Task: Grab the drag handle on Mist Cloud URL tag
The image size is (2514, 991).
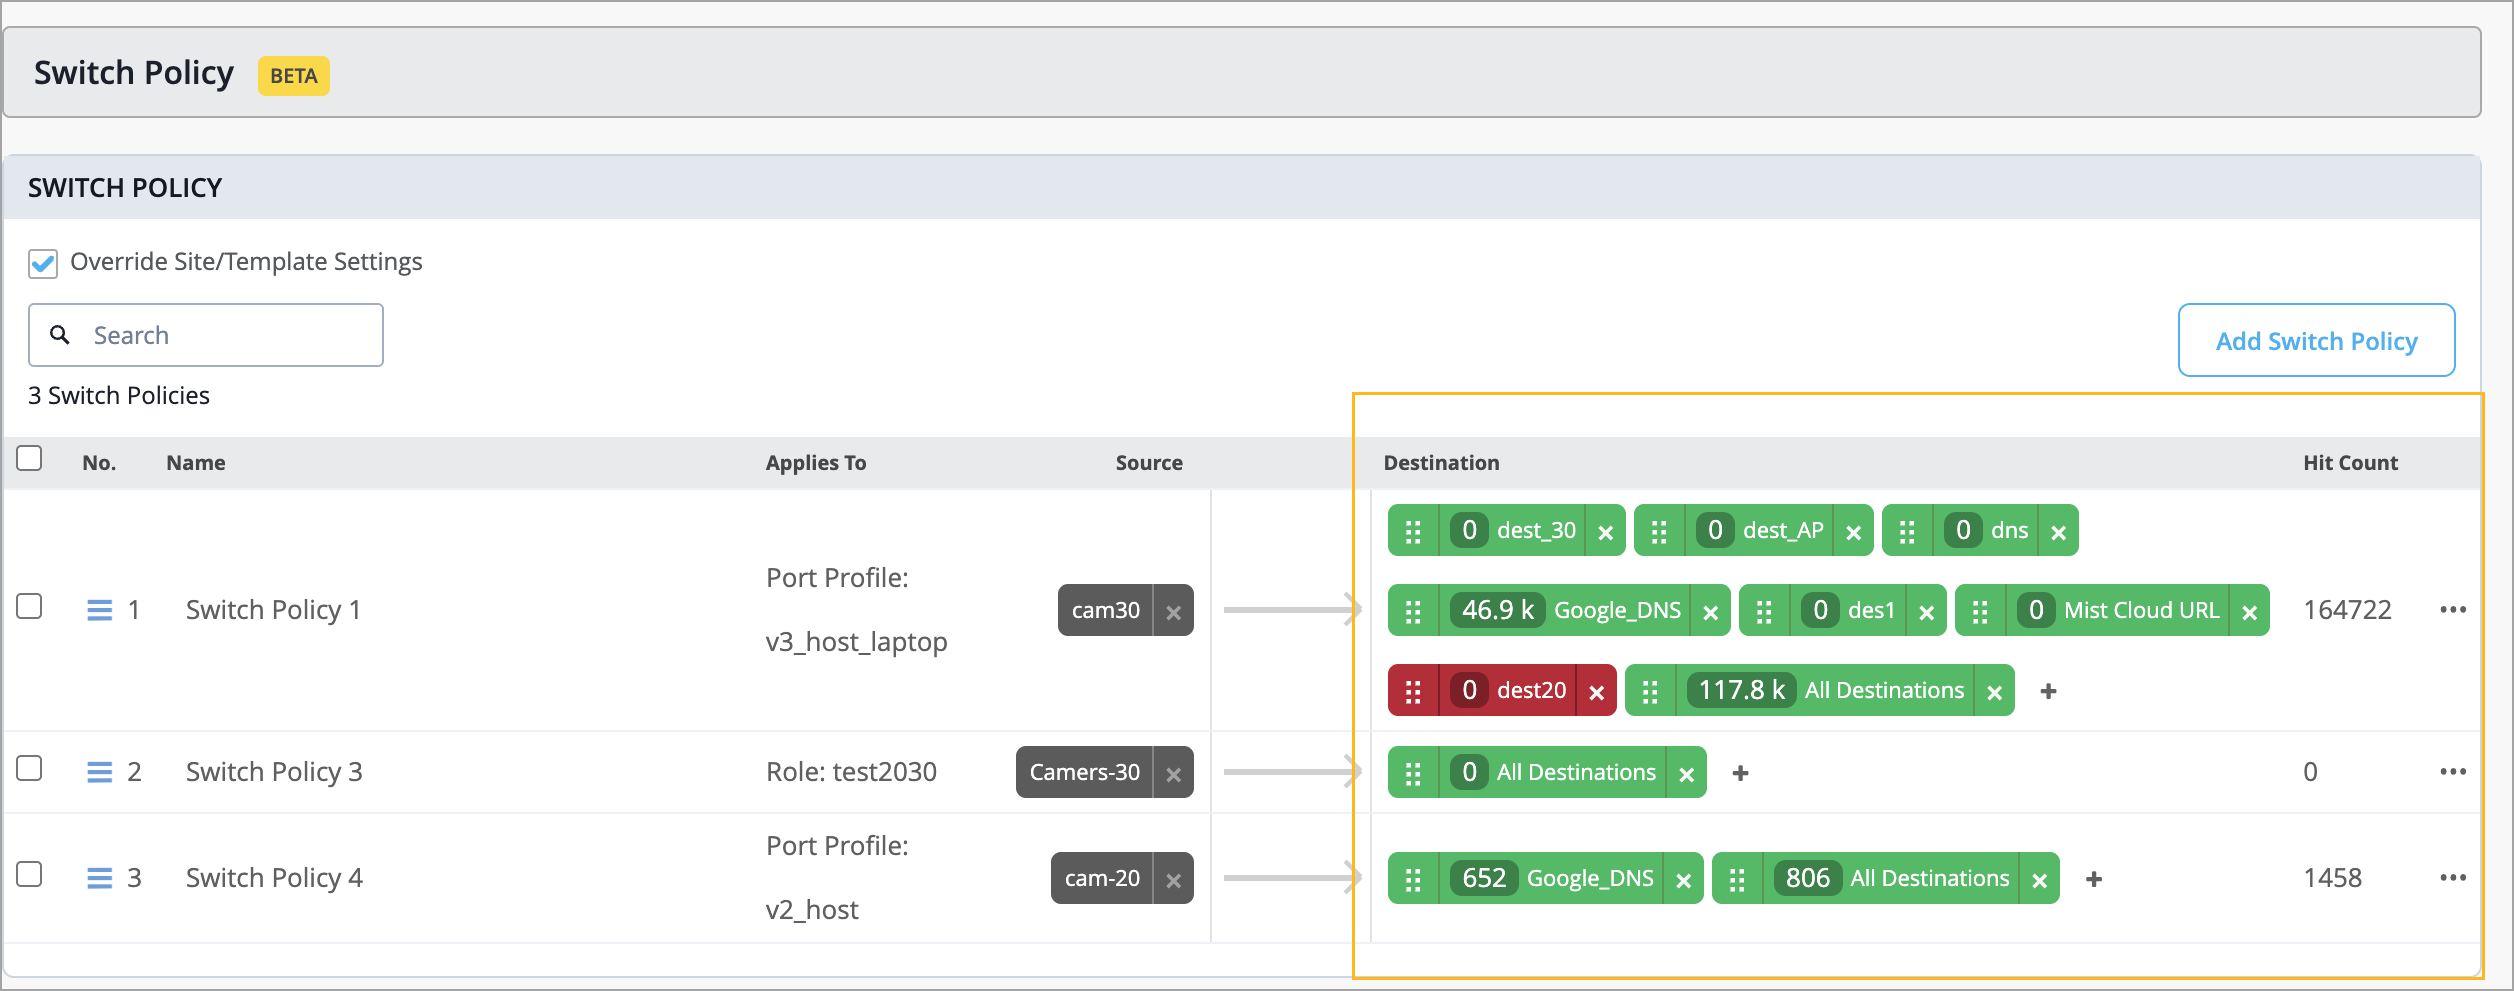Action: [x=1980, y=609]
